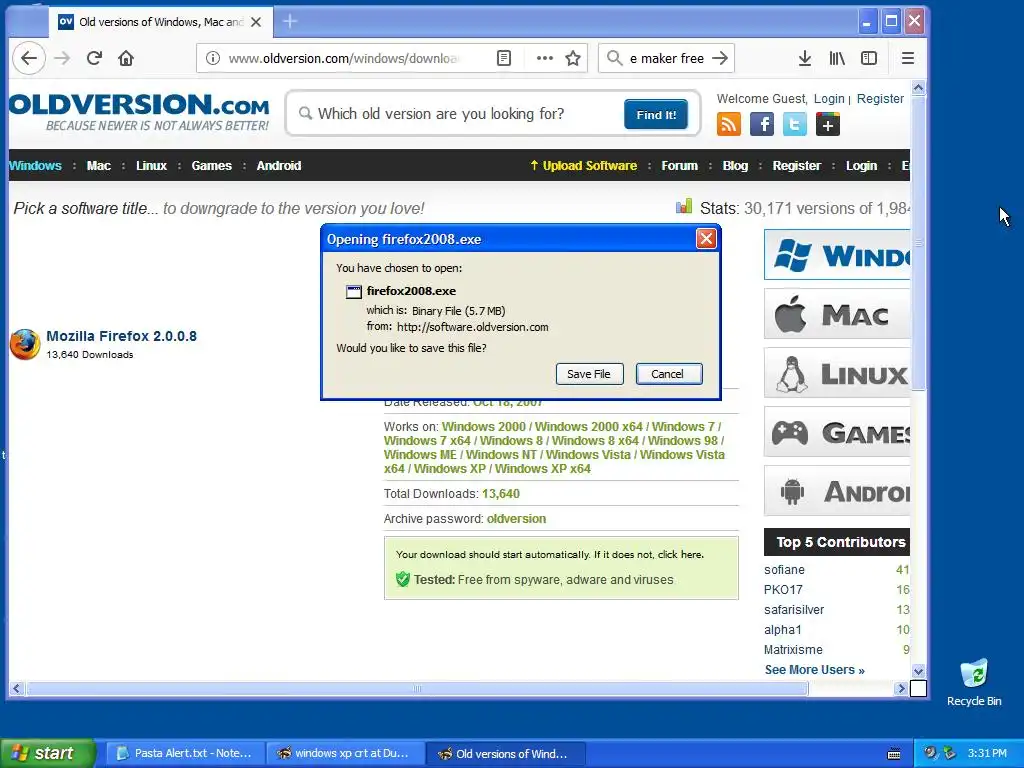Click the Firefox search box text
This screenshot has width=1024, height=768.
click(x=666, y=58)
